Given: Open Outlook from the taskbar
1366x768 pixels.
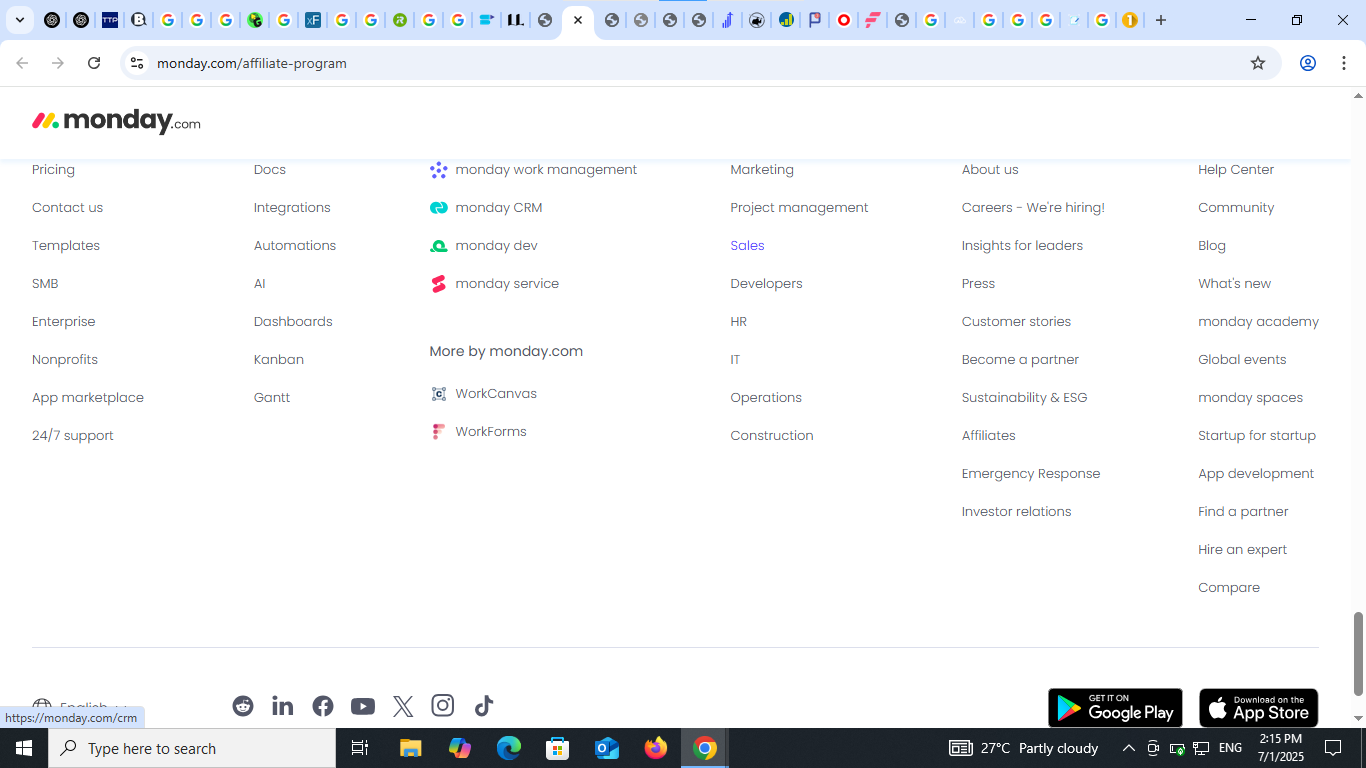Looking at the screenshot, I should (607, 748).
